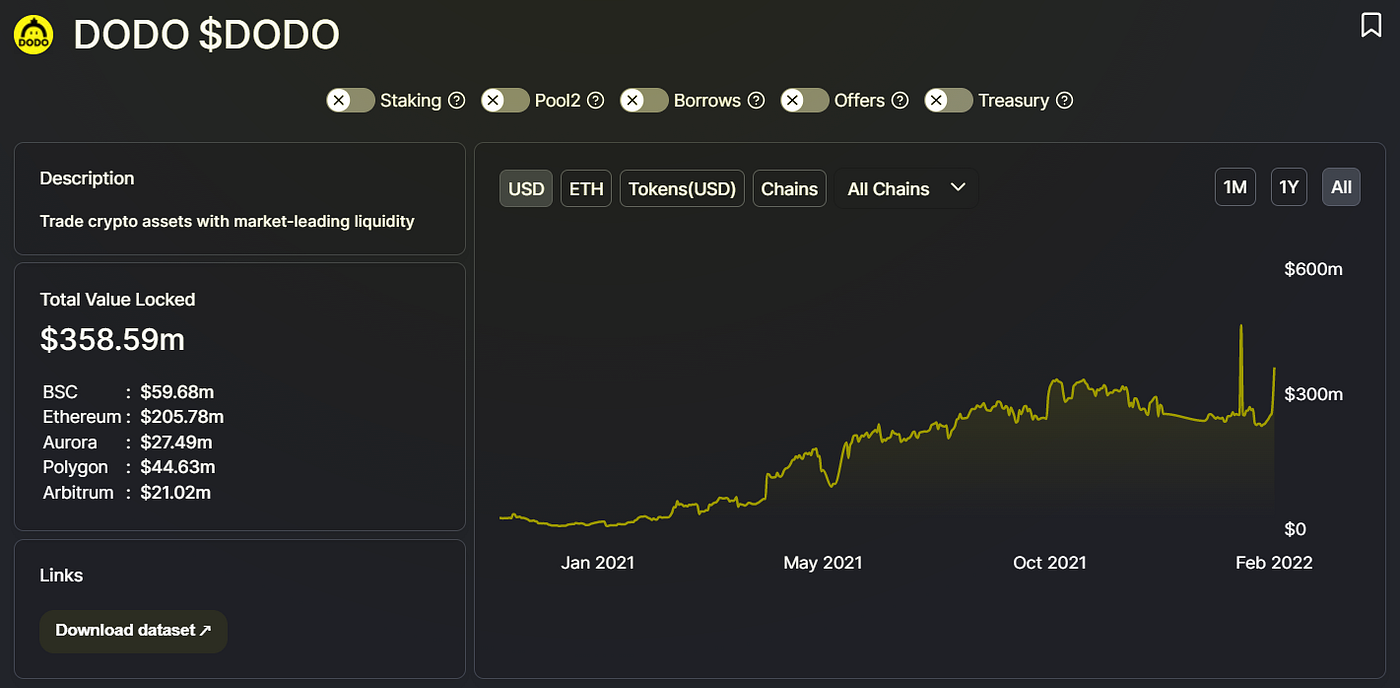Click the Polygon $44.63m row
The image size is (1400, 688).
[x=129, y=467]
